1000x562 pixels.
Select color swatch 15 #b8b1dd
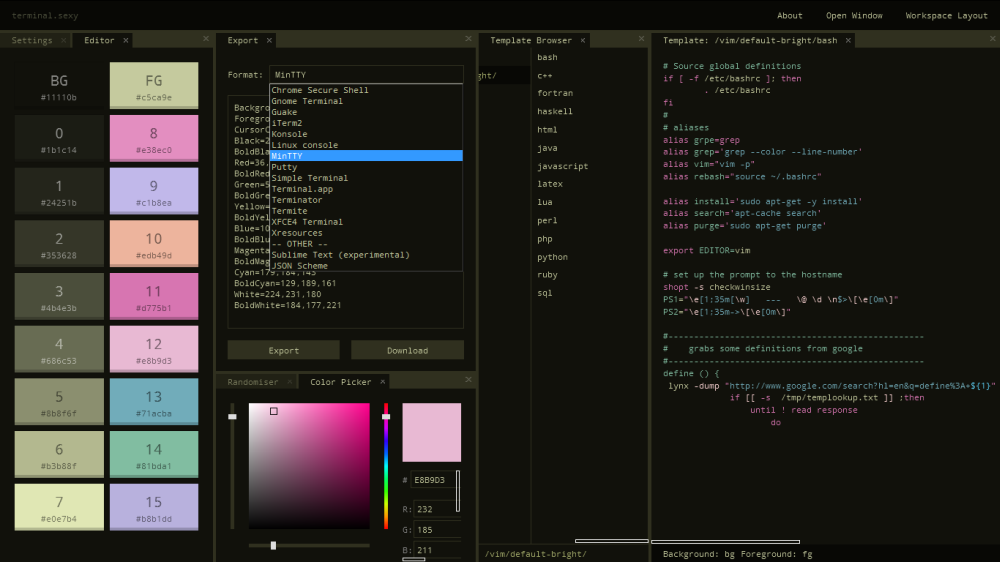coord(154,507)
